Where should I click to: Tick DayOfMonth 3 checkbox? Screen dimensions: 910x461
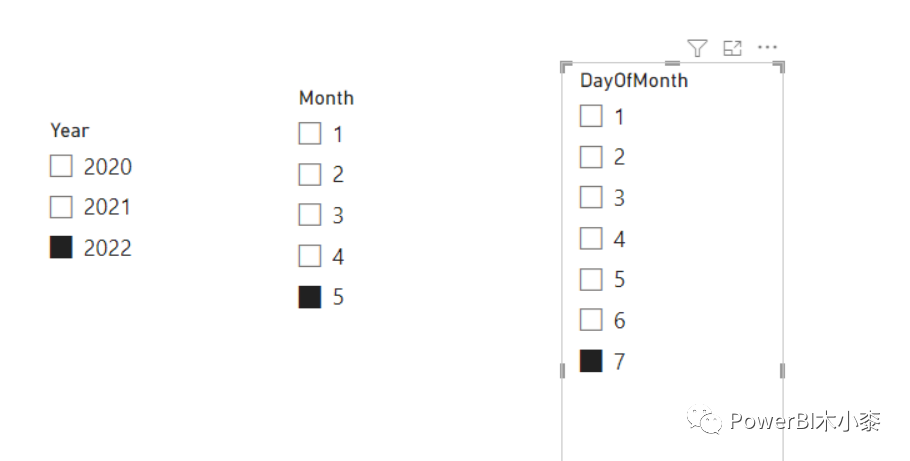tap(591, 197)
